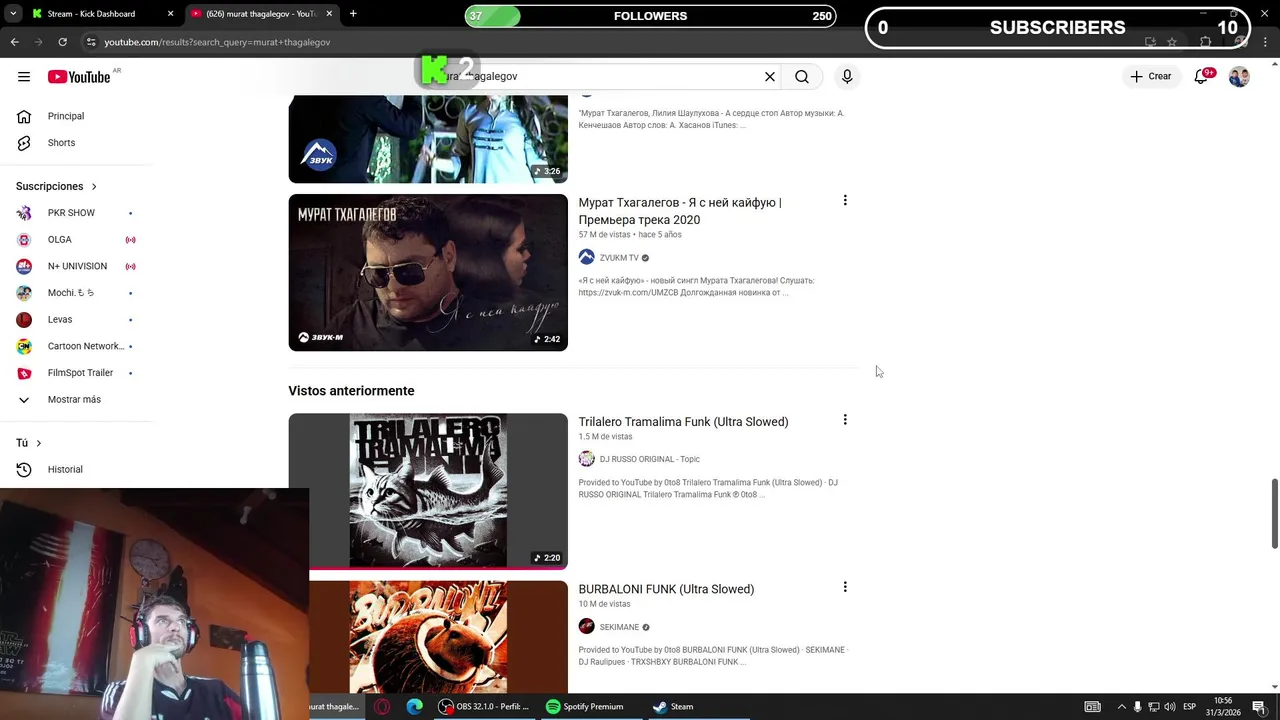
Task: Open SEKIMANE channel name link
Action: [619, 627]
